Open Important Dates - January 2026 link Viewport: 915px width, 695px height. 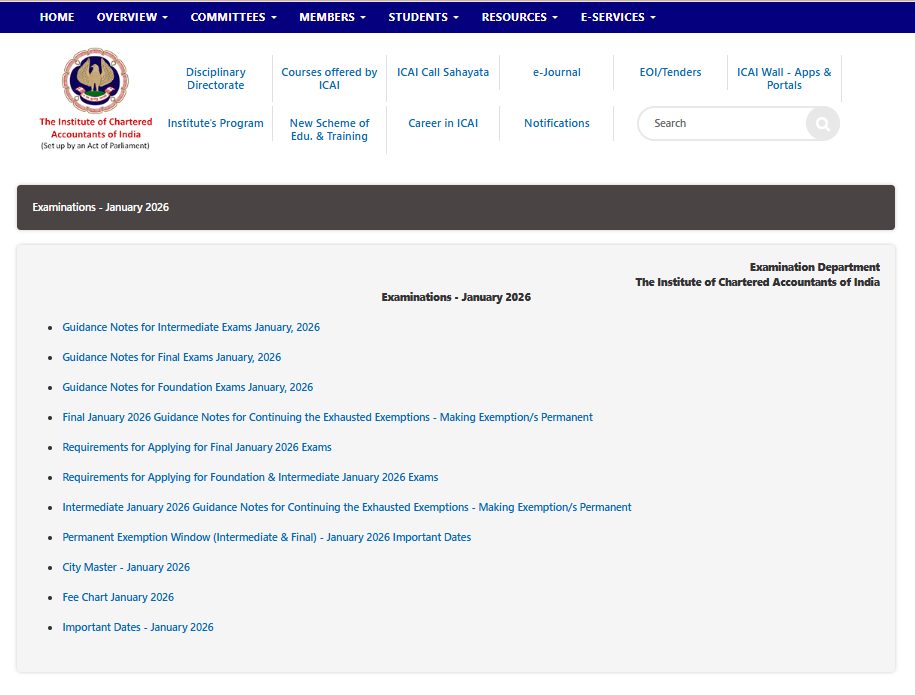click(138, 627)
